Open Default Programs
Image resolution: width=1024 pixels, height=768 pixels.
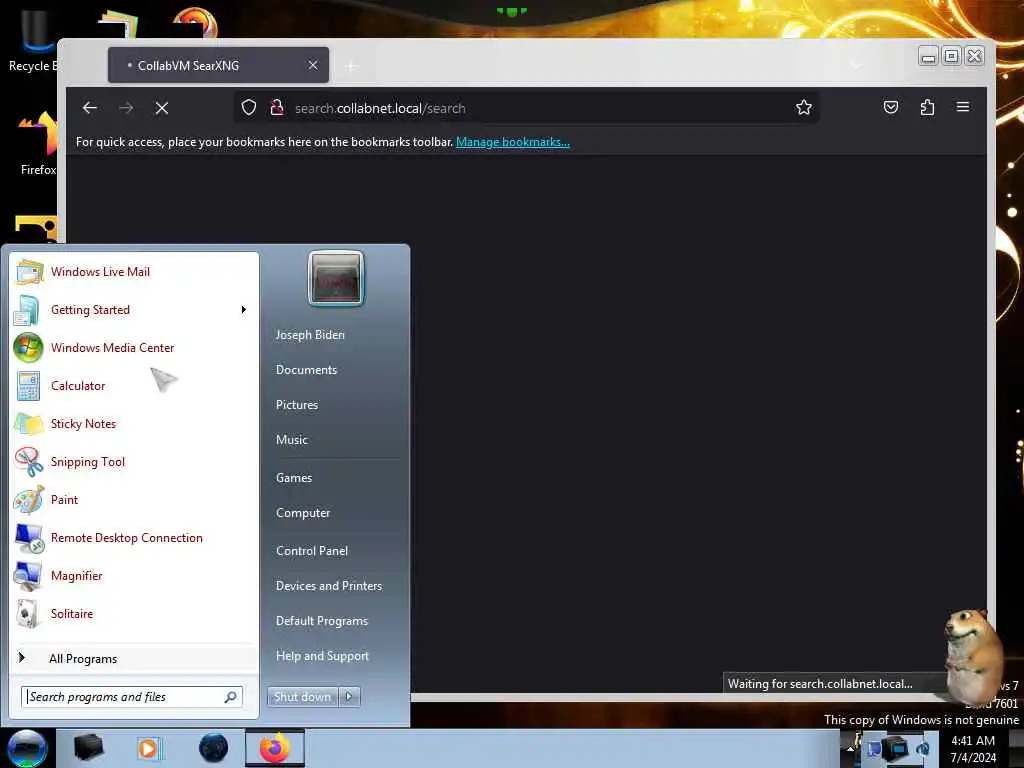(x=322, y=621)
